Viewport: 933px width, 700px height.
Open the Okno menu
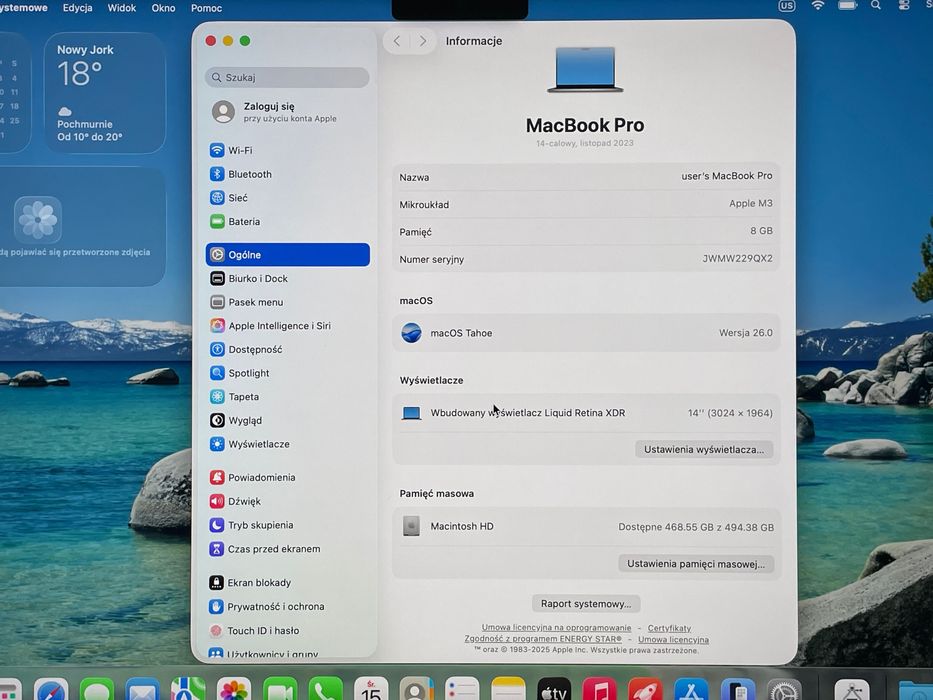(x=164, y=8)
